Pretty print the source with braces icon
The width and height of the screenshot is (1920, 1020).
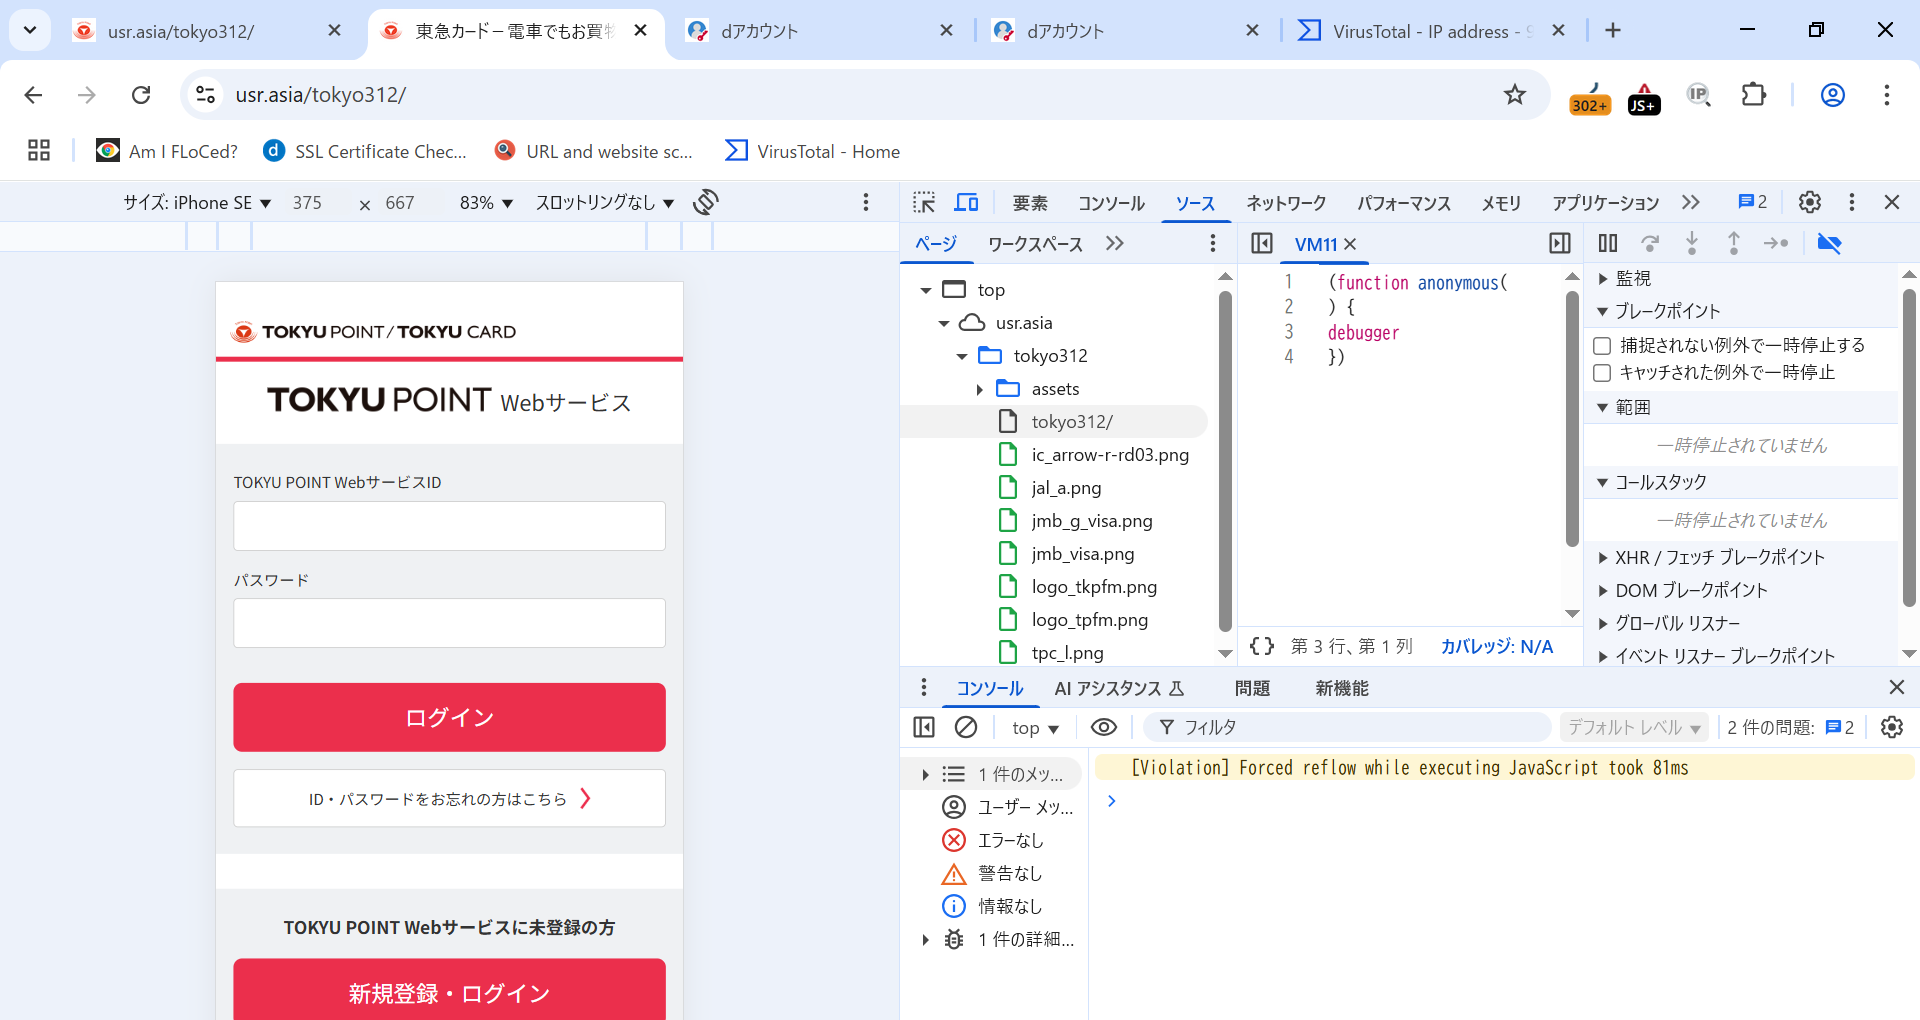1262,646
